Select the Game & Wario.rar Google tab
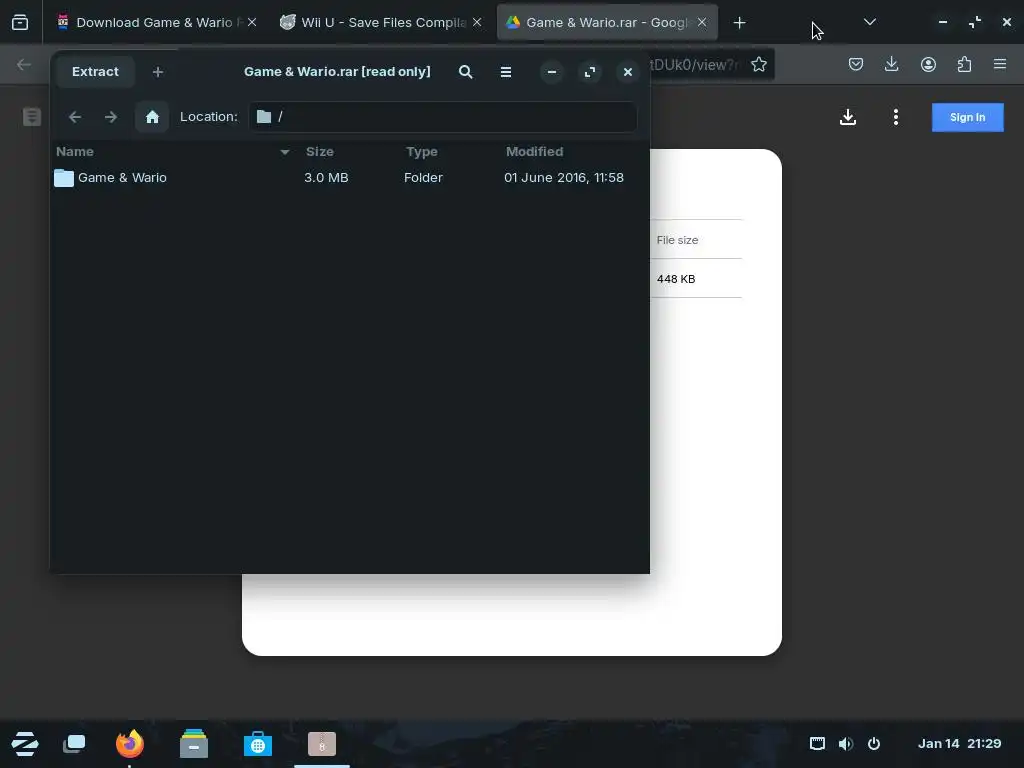Viewport: 1024px width, 768px height. tap(607, 22)
